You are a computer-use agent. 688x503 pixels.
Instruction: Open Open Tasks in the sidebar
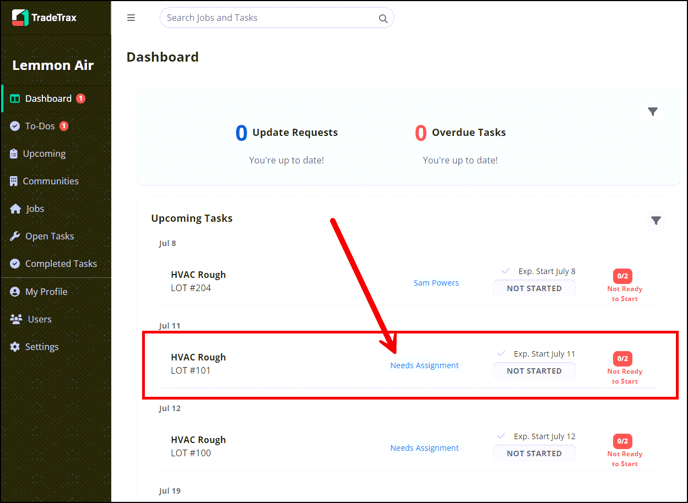click(50, 237)
